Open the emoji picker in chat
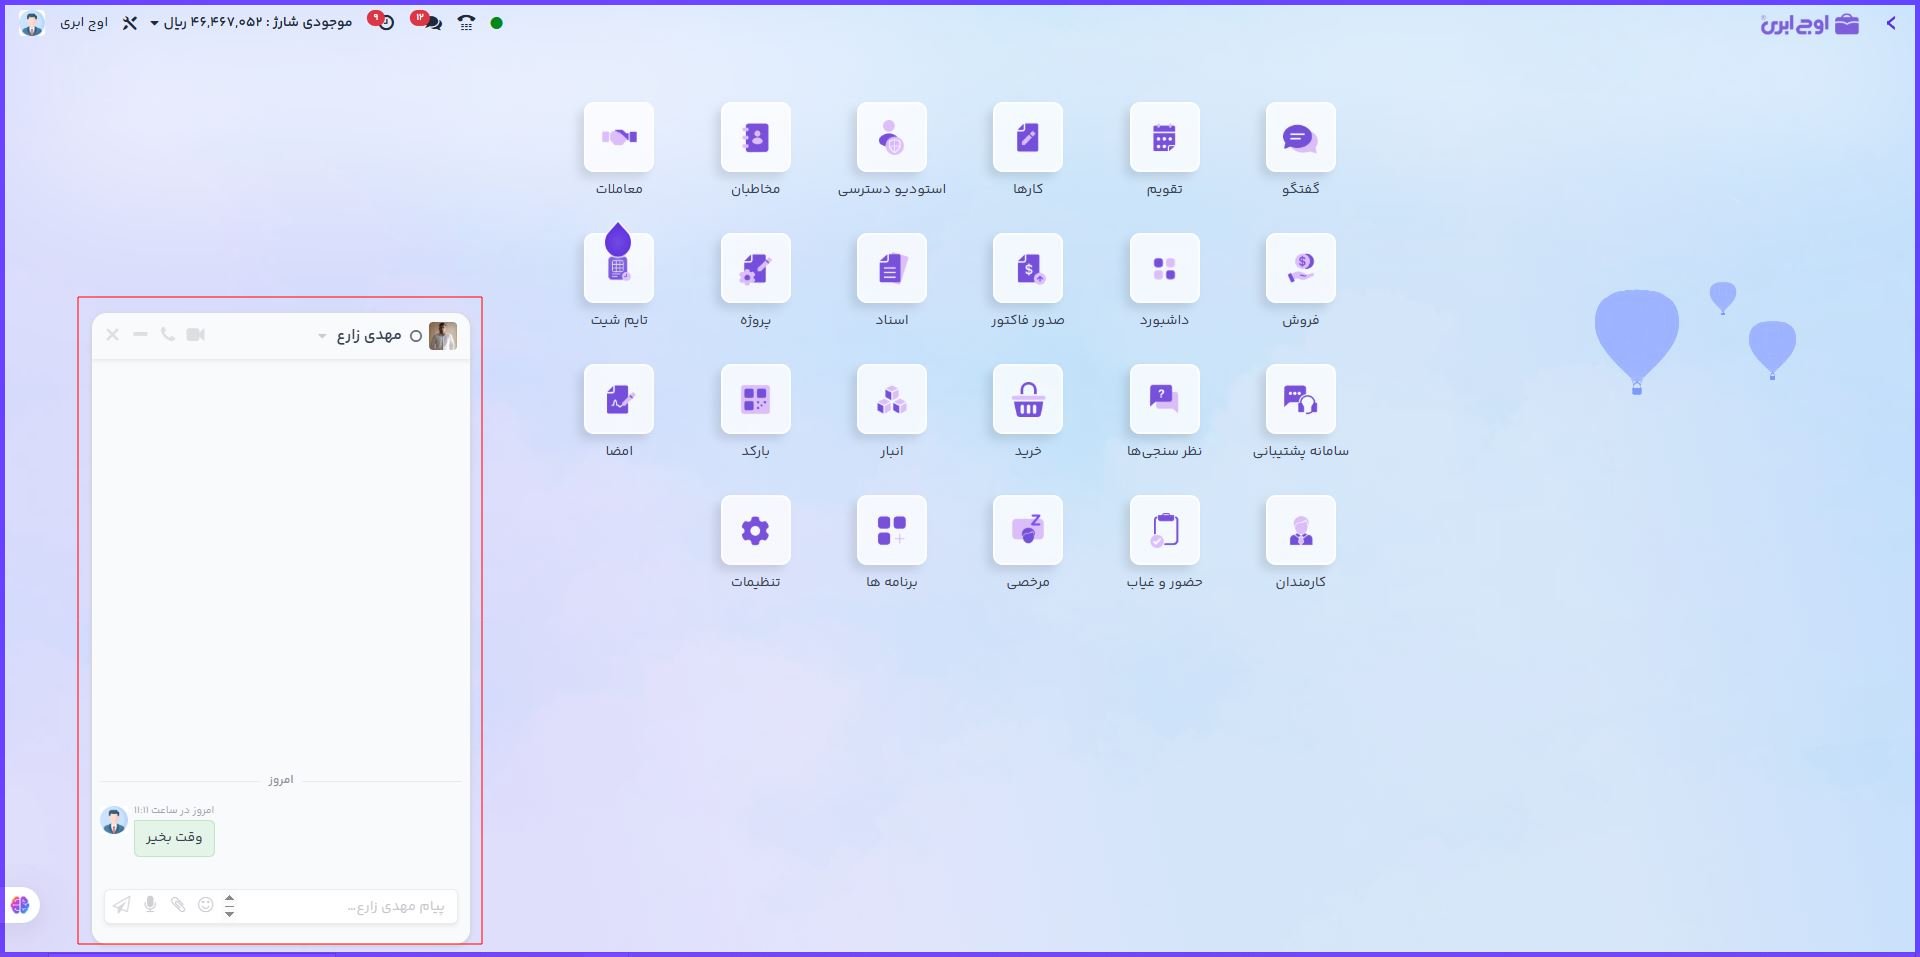 (206, 905)
